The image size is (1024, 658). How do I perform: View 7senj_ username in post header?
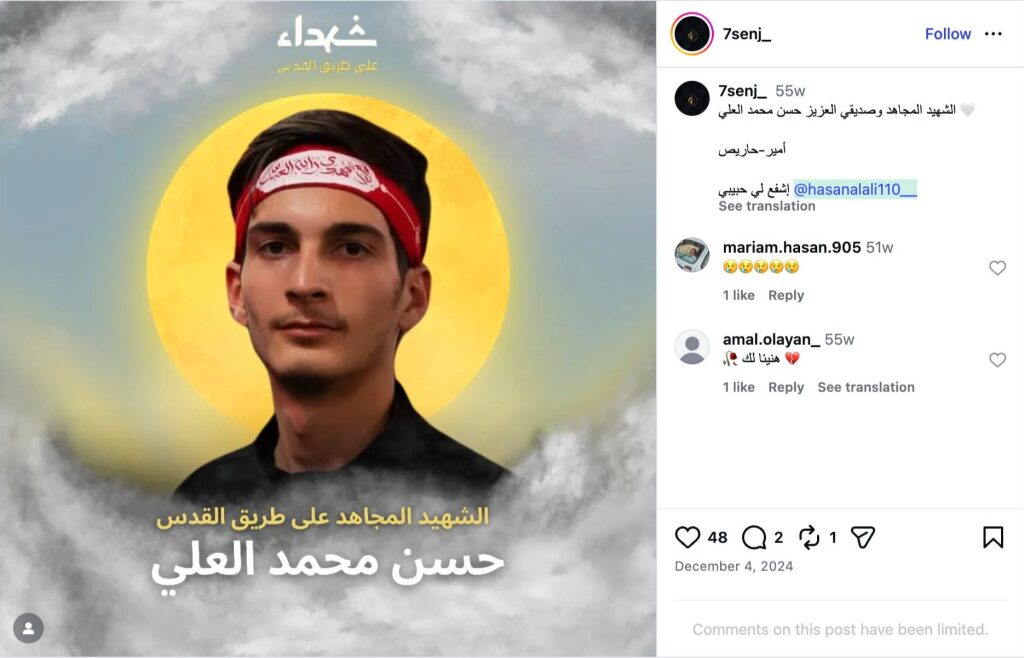pos(746,34)
